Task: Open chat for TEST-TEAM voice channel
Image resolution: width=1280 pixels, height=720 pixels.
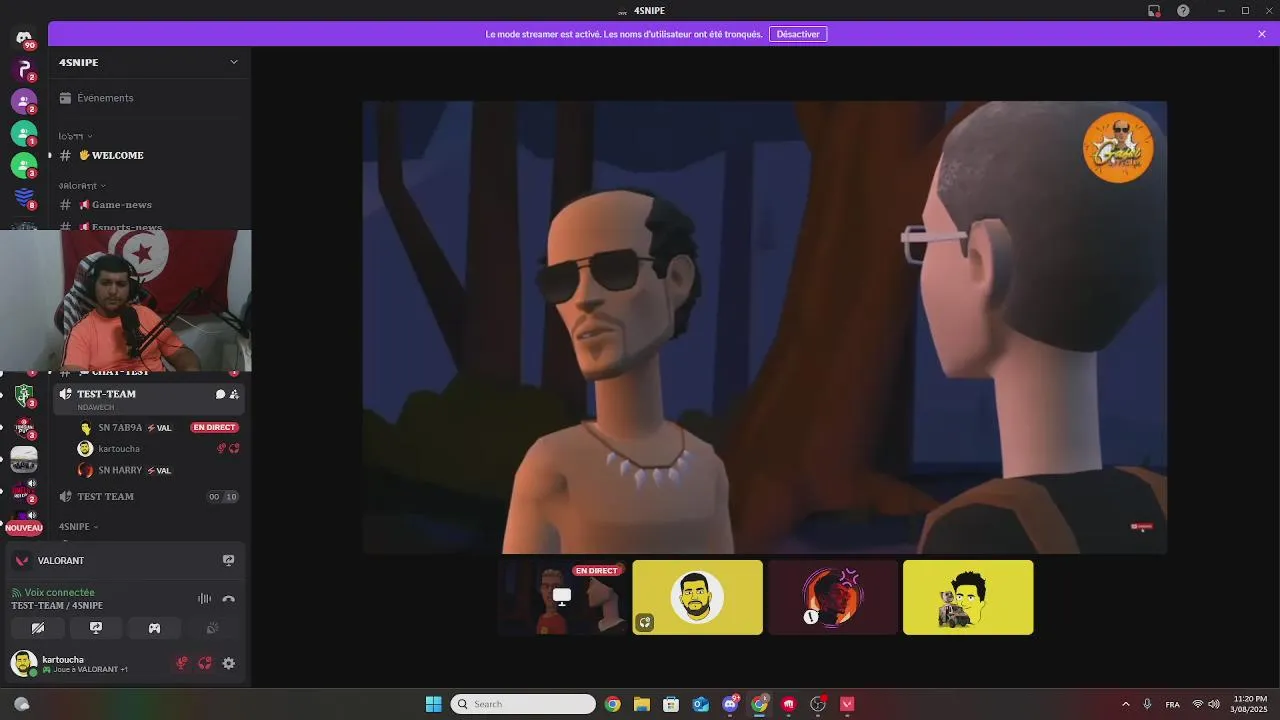Action: coord(220,394)
